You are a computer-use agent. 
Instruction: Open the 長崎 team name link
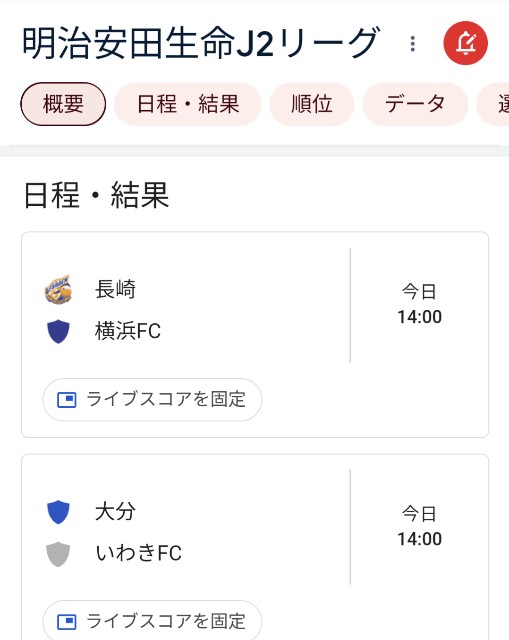115,289
